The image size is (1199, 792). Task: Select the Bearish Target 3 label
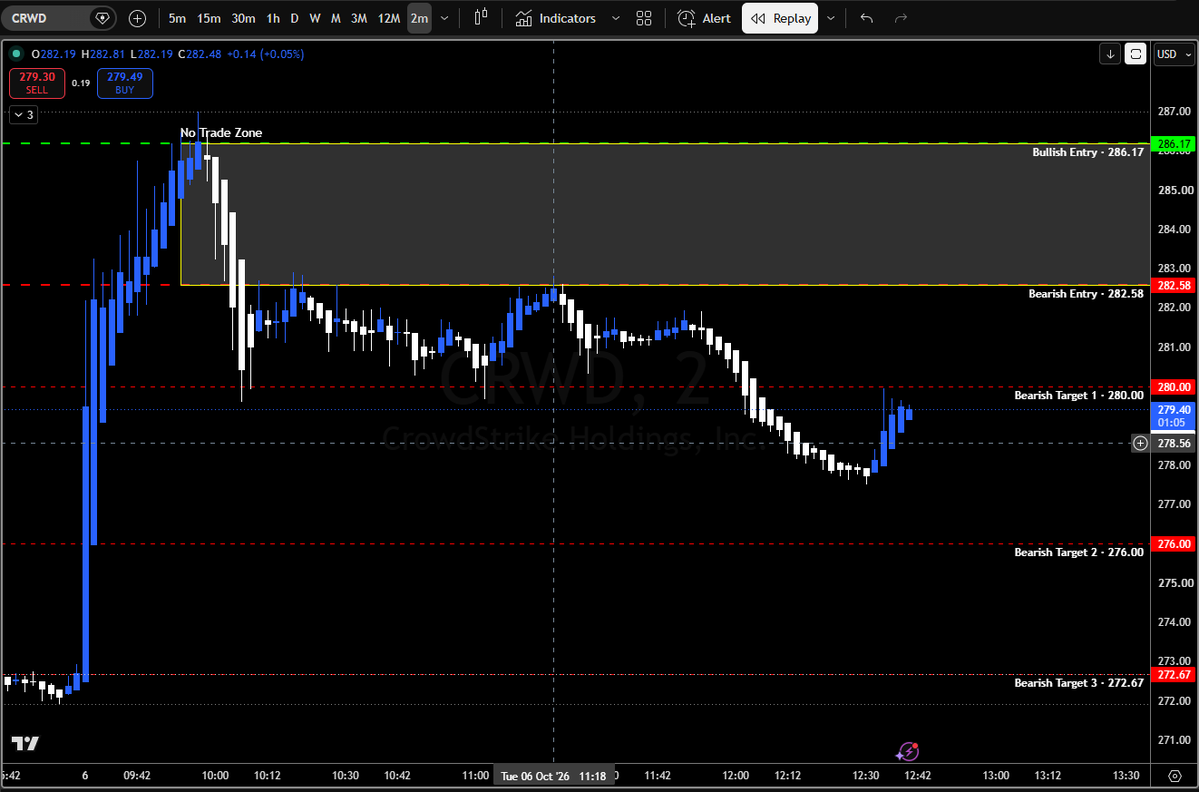pyautogui.click(x=1079, y=683)
